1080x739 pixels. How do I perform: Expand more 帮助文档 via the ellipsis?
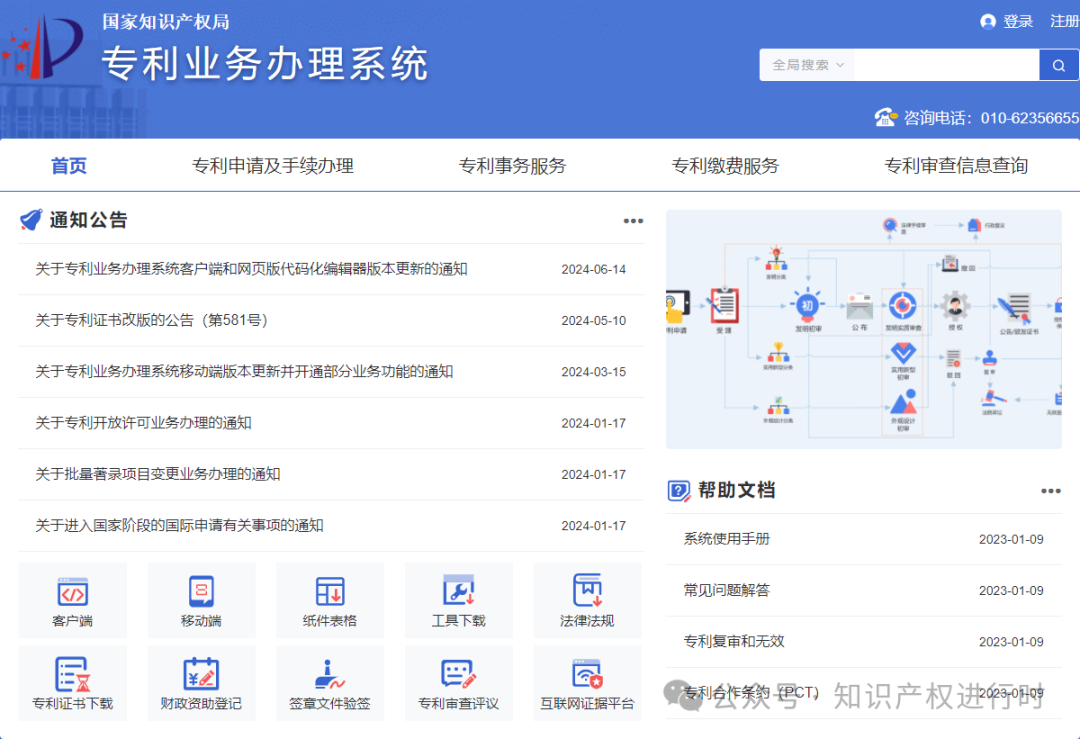[1050, 491]
